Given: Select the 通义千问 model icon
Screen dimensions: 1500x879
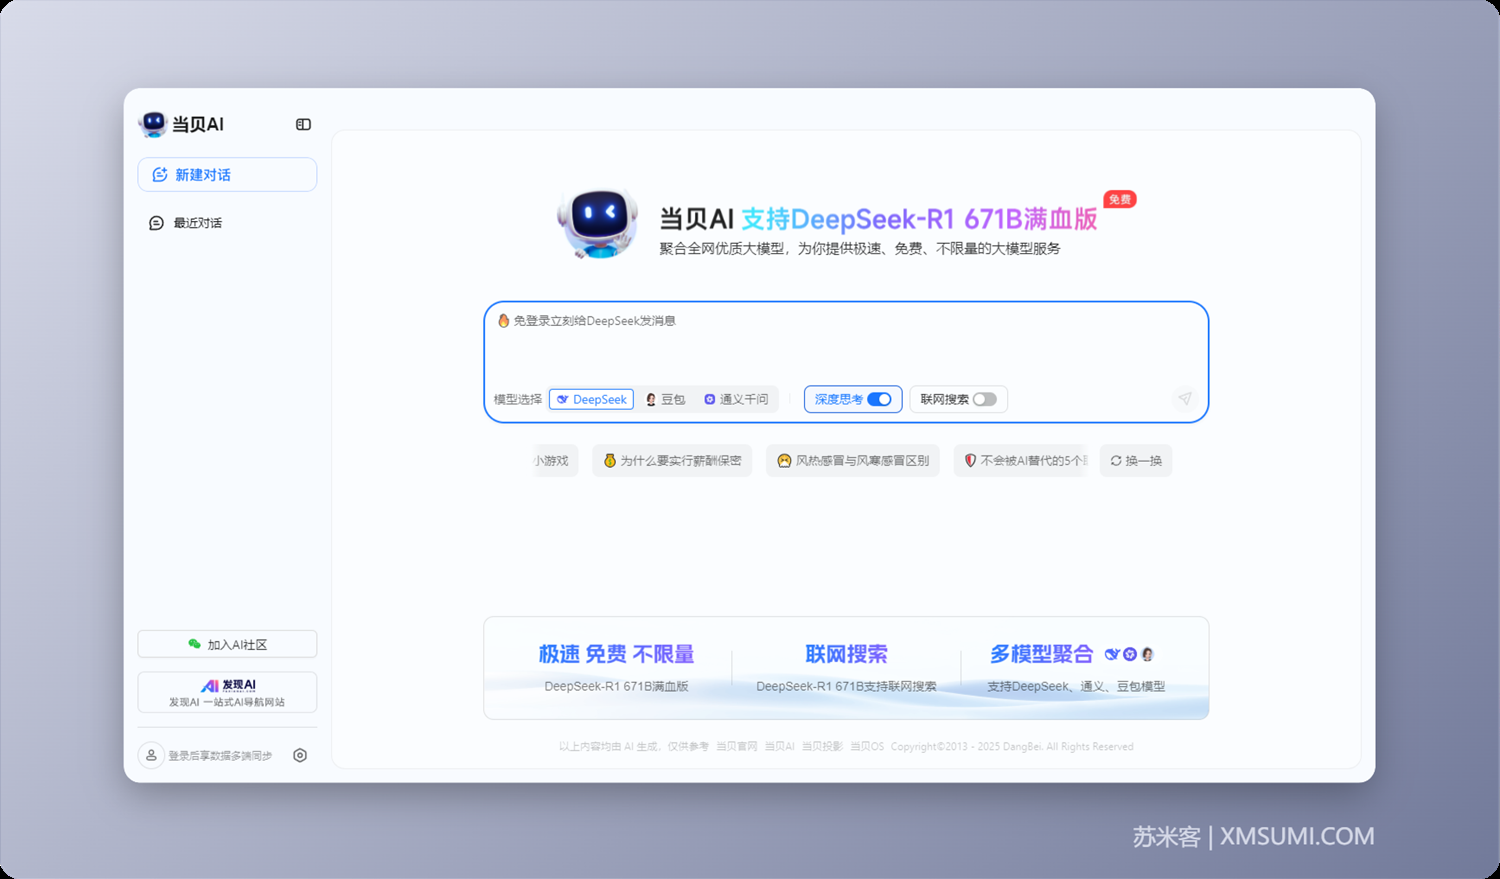Looking at the screenshot, I should (710, 399).
